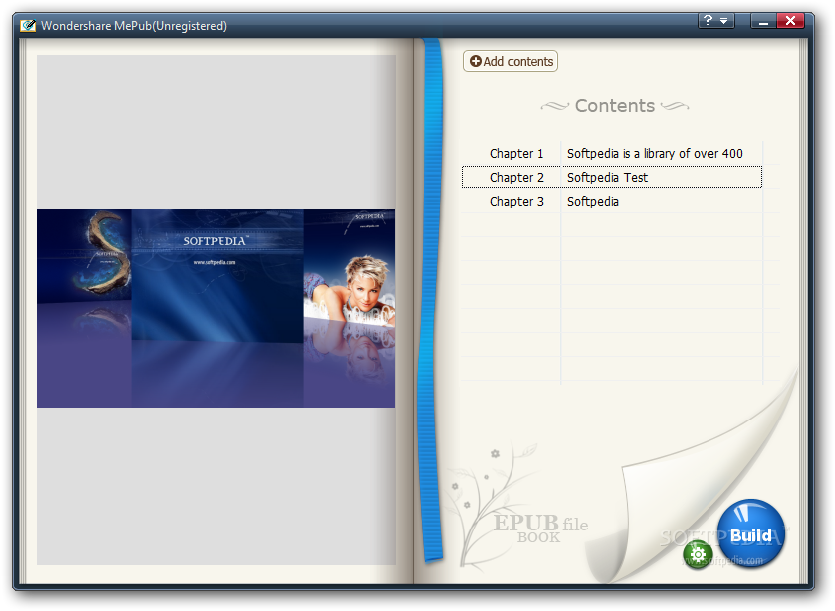Open the green gear settings icon
The image size is (835, 611).
(698, 555)
